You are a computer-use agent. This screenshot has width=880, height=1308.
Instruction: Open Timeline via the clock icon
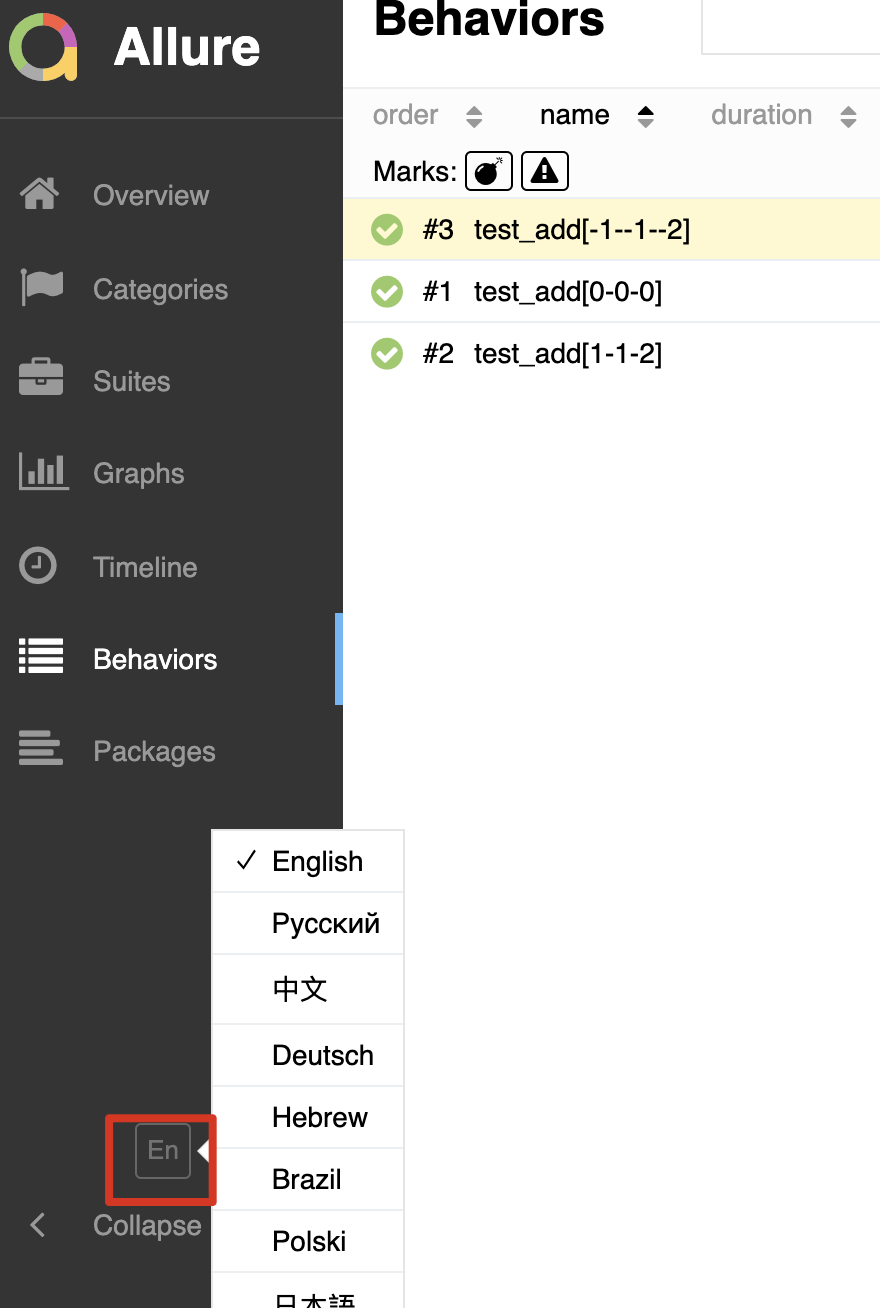[39, 566]
